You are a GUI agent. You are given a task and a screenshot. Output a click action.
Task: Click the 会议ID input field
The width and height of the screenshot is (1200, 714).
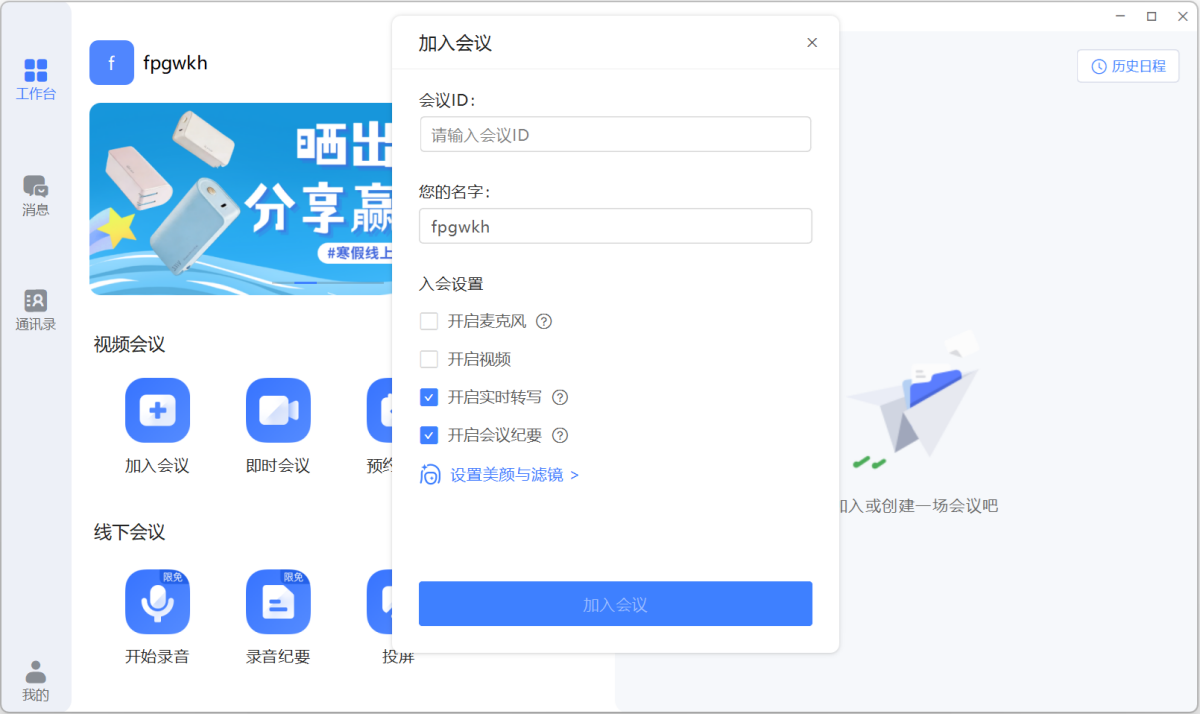615,134
